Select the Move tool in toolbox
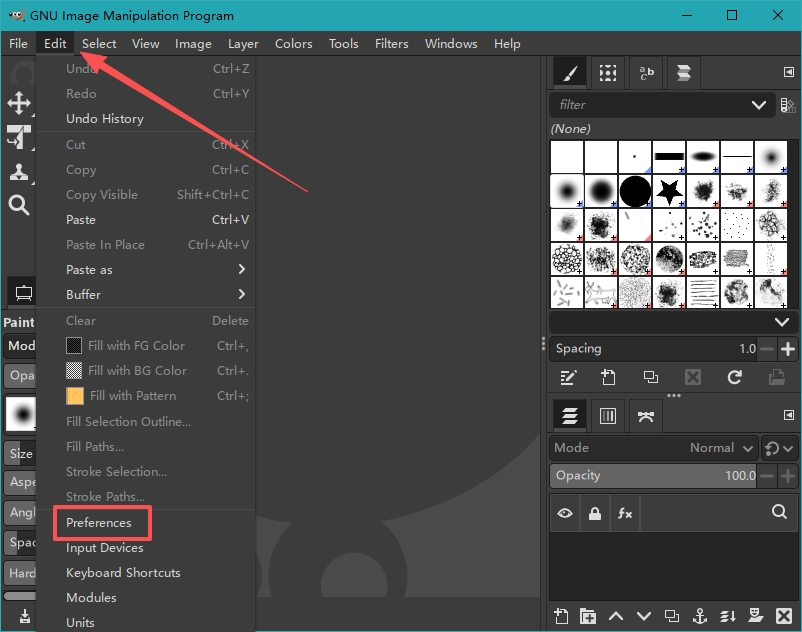Screen dimensions: 802x632 (x=19, y=103)
